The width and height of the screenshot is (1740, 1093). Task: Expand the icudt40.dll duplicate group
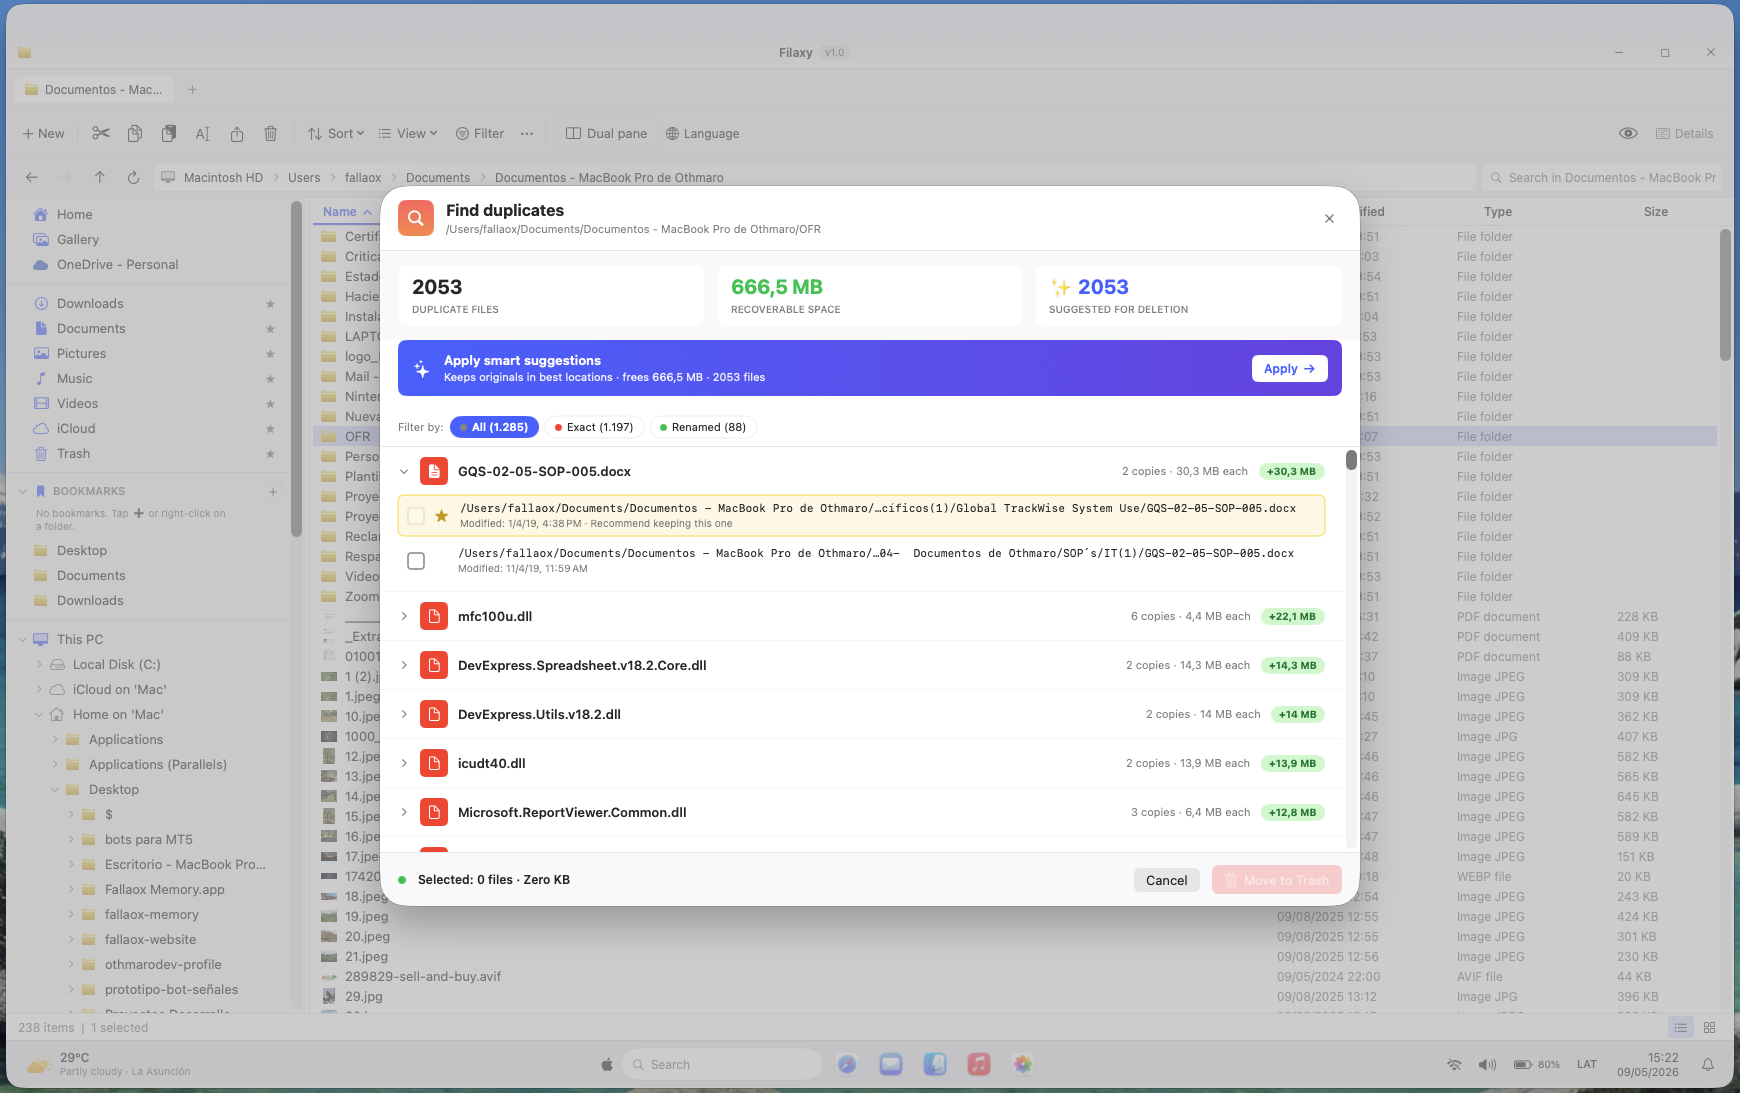pyautogui.click(x=404, y=763)
